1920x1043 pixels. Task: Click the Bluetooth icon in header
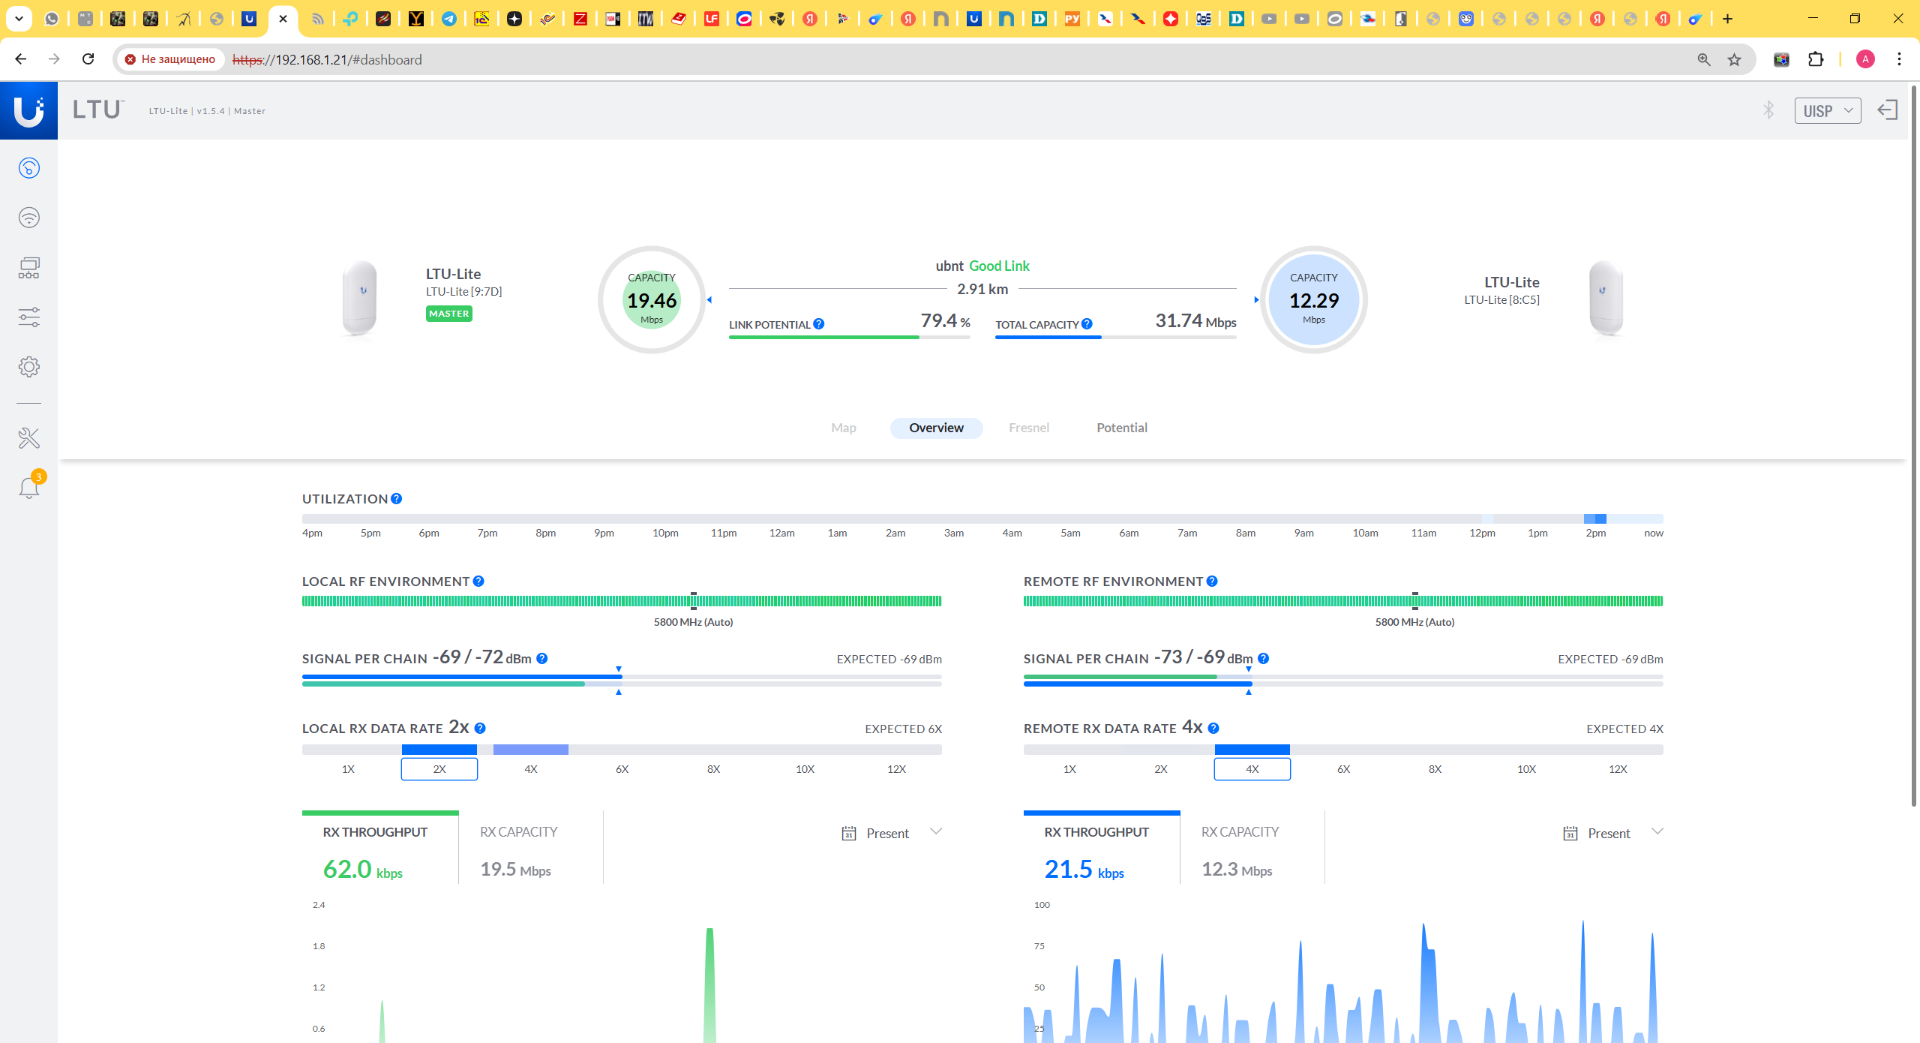pyautogui.click(x=1768, y=110)
